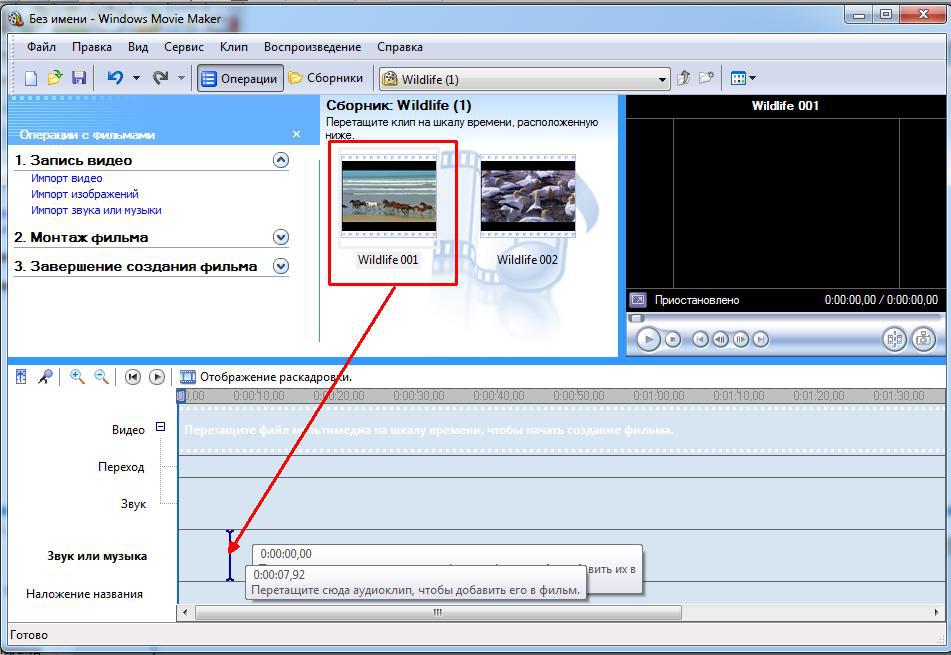The height and width of the screenshot is (655, 951).
Task: Open the views dropdown button
Action: [x=743, y=78]
